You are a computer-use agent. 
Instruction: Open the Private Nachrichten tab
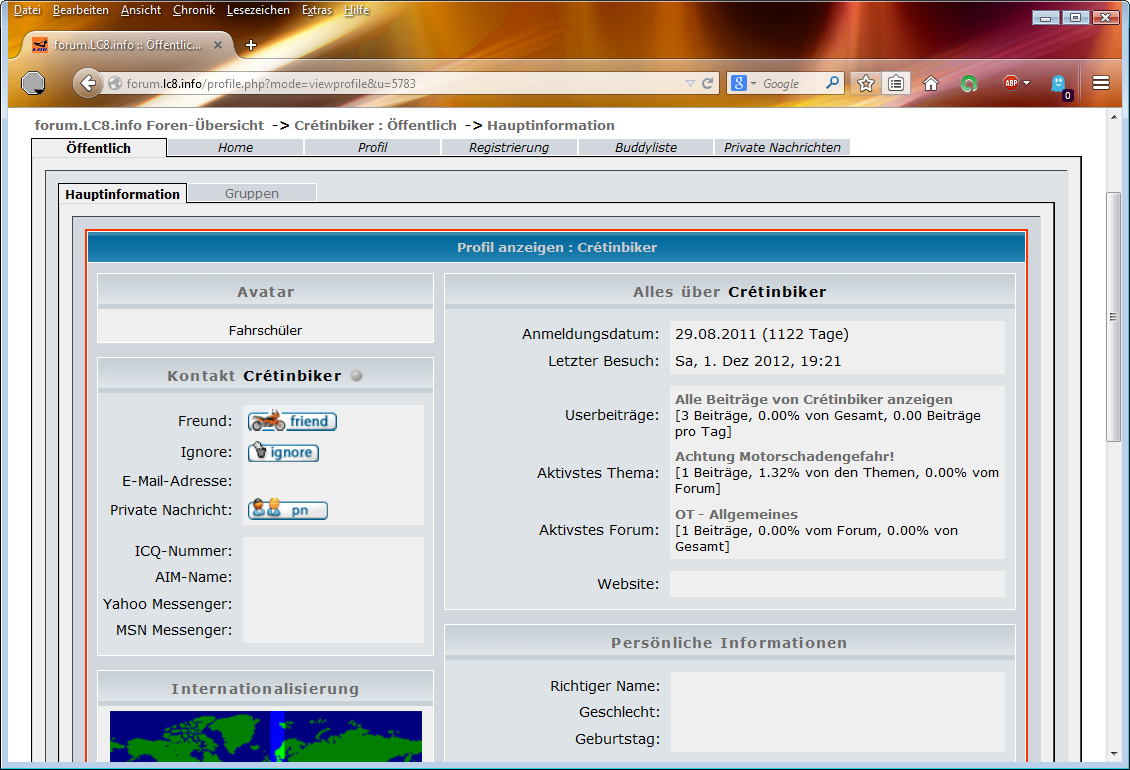tap(782, 147)
